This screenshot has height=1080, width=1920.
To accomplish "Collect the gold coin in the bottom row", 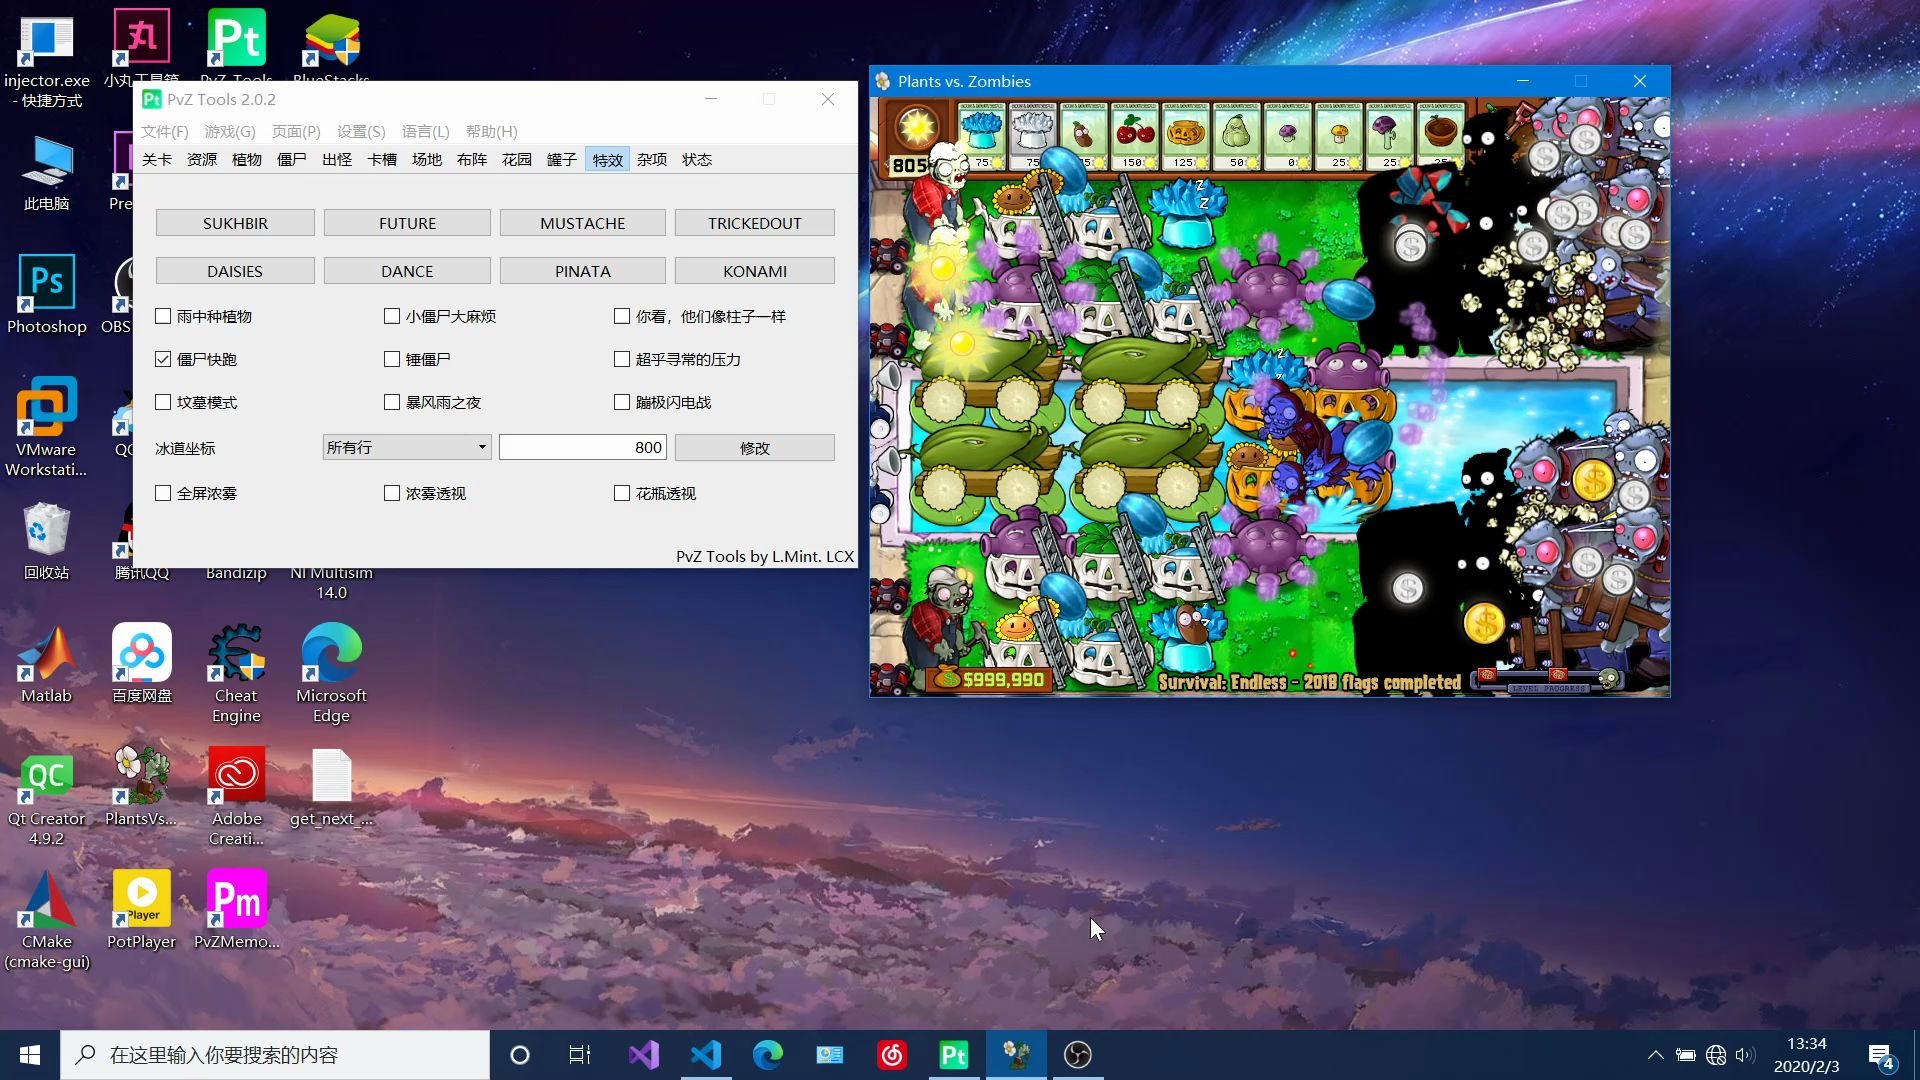I will point(1484,624).
